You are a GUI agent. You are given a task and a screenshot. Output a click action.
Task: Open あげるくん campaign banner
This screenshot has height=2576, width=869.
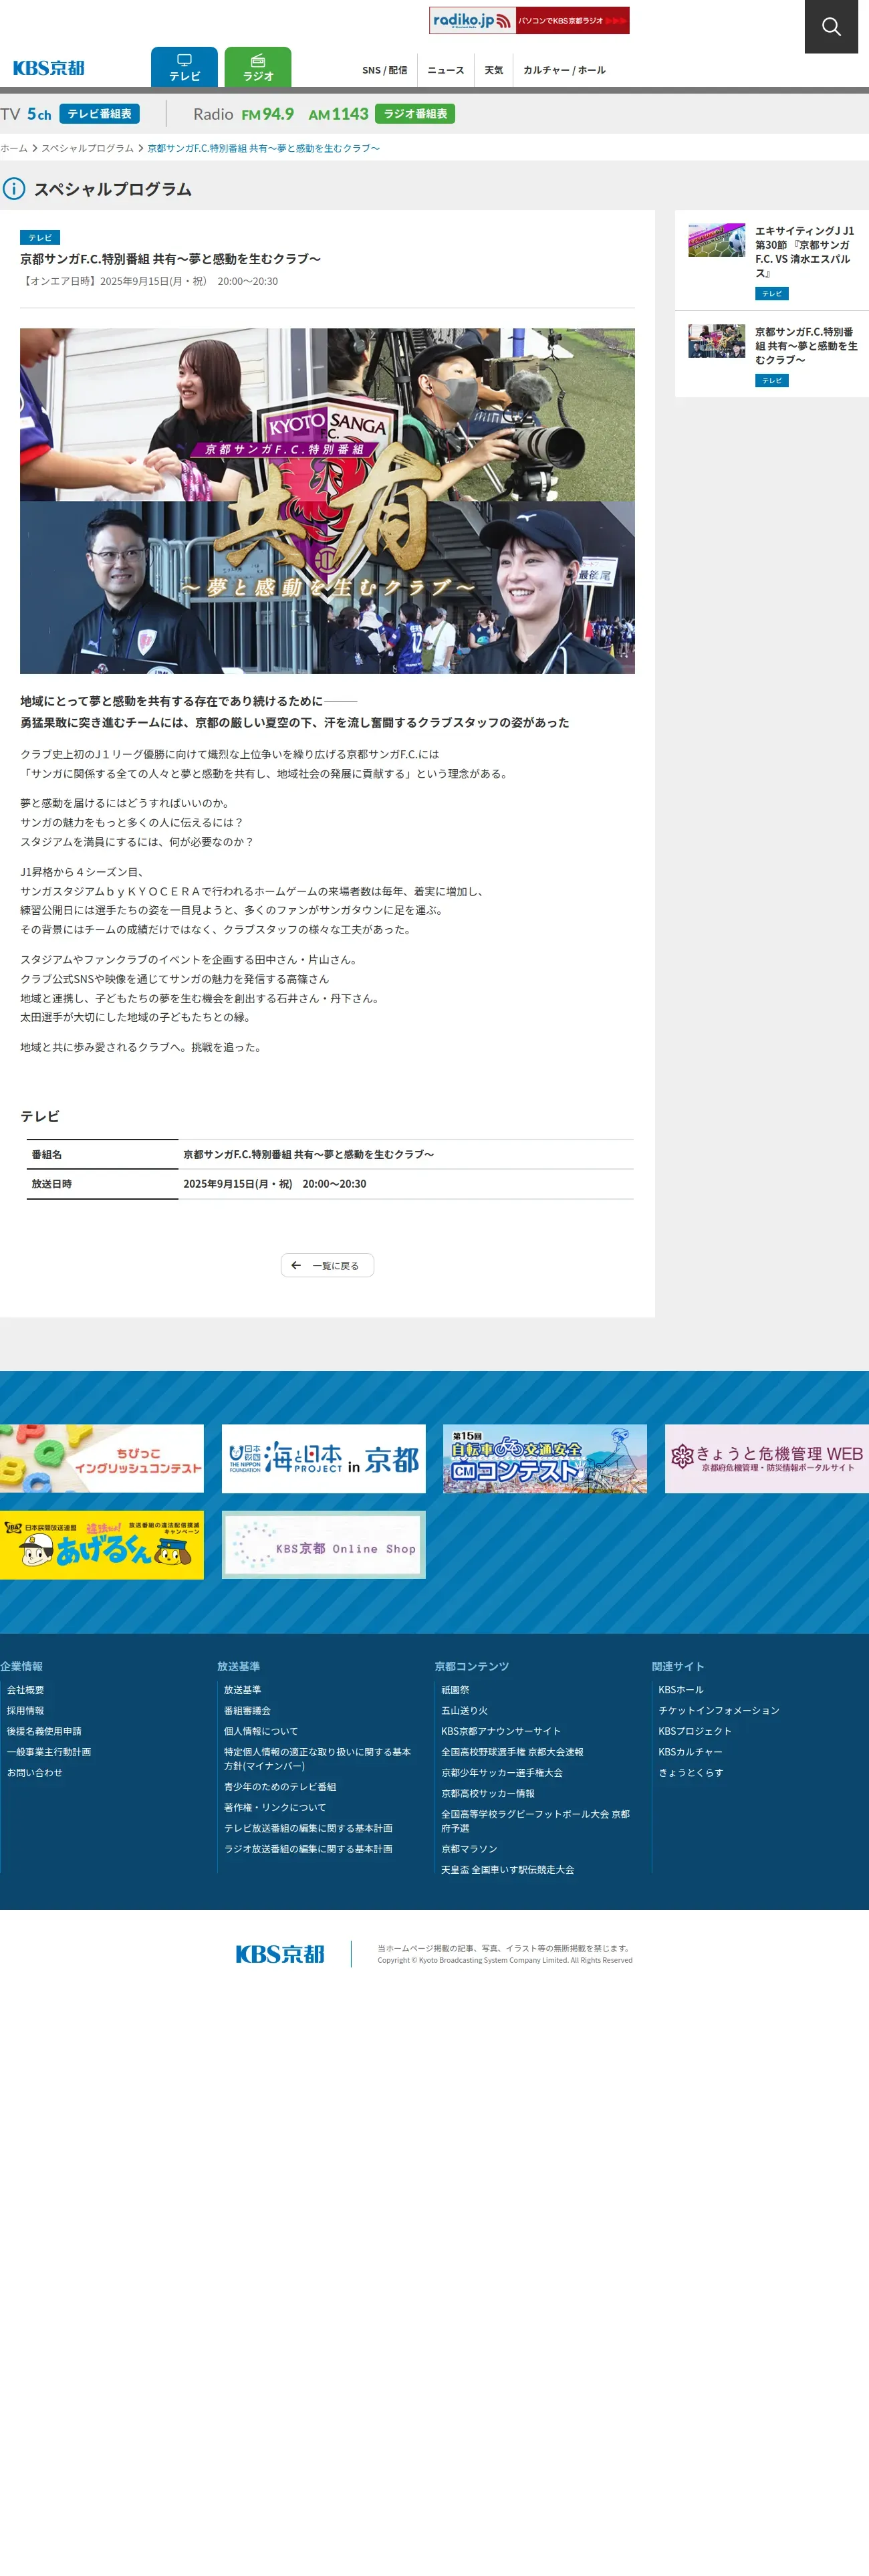102,1545
